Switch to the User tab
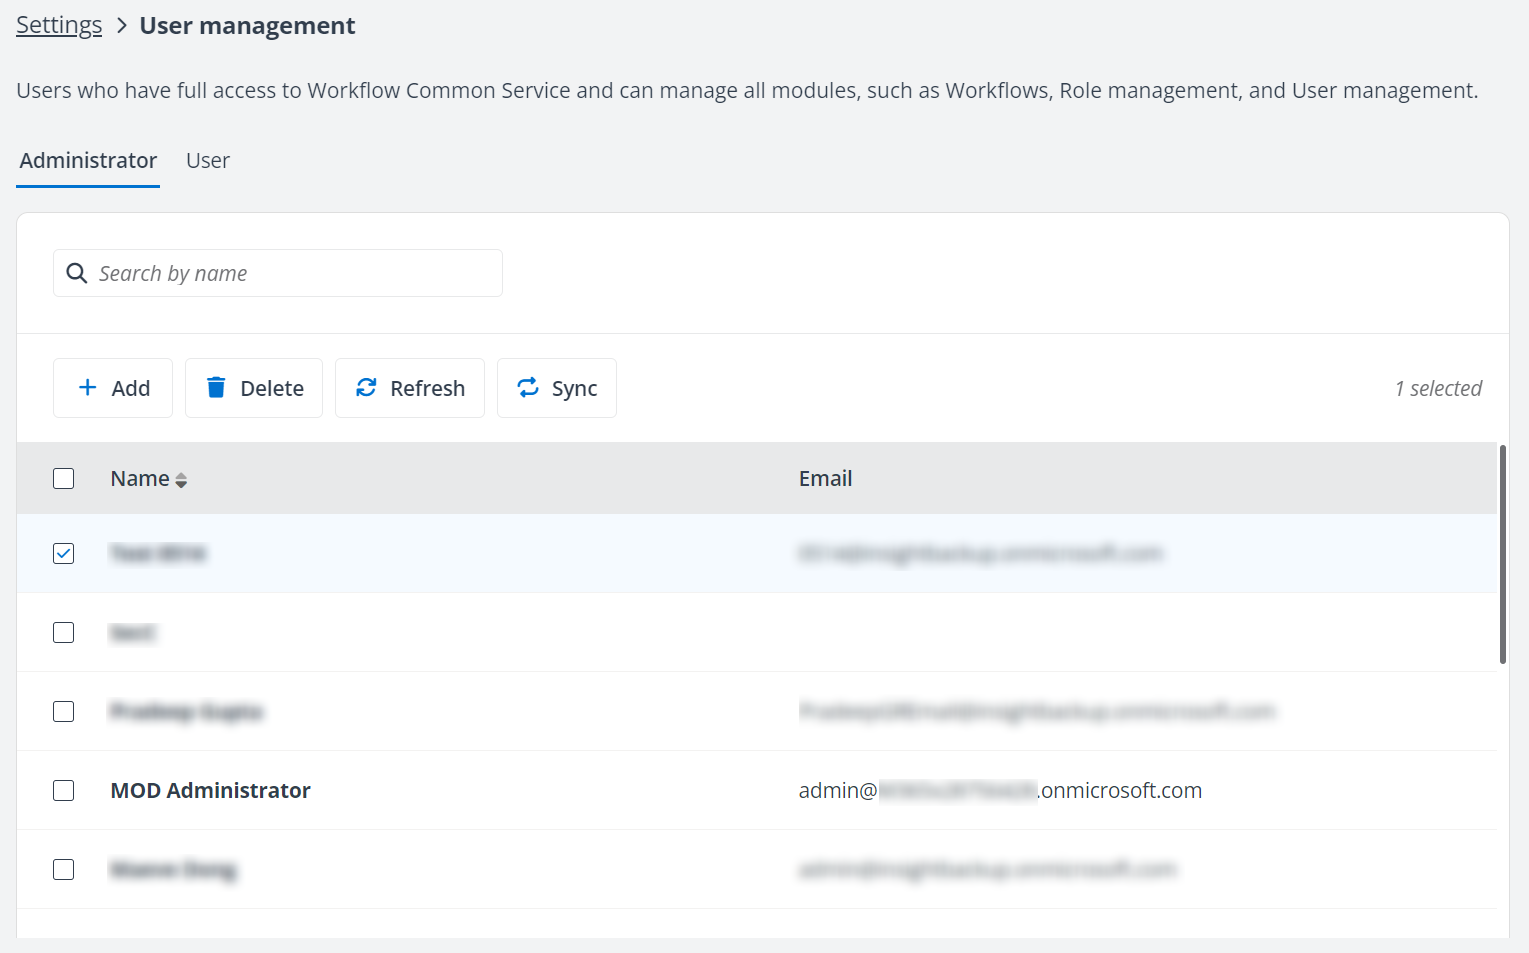The image size is (1529, 953). point(207,160)
